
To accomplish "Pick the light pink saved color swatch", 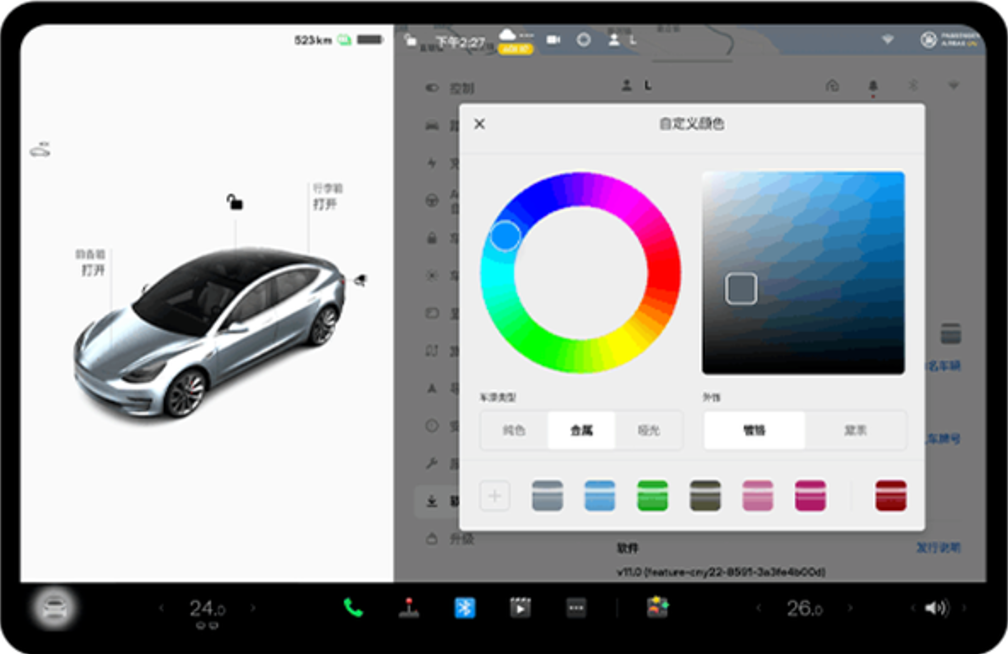I will [758, 496].
